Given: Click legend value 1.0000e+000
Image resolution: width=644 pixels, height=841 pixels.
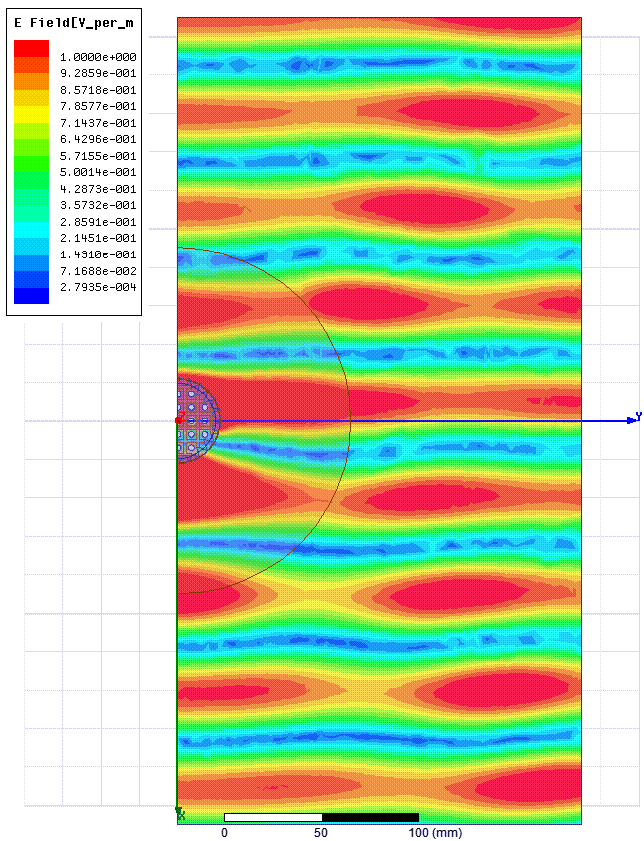Looking at the screenshot, I should [x=98, y=57].
